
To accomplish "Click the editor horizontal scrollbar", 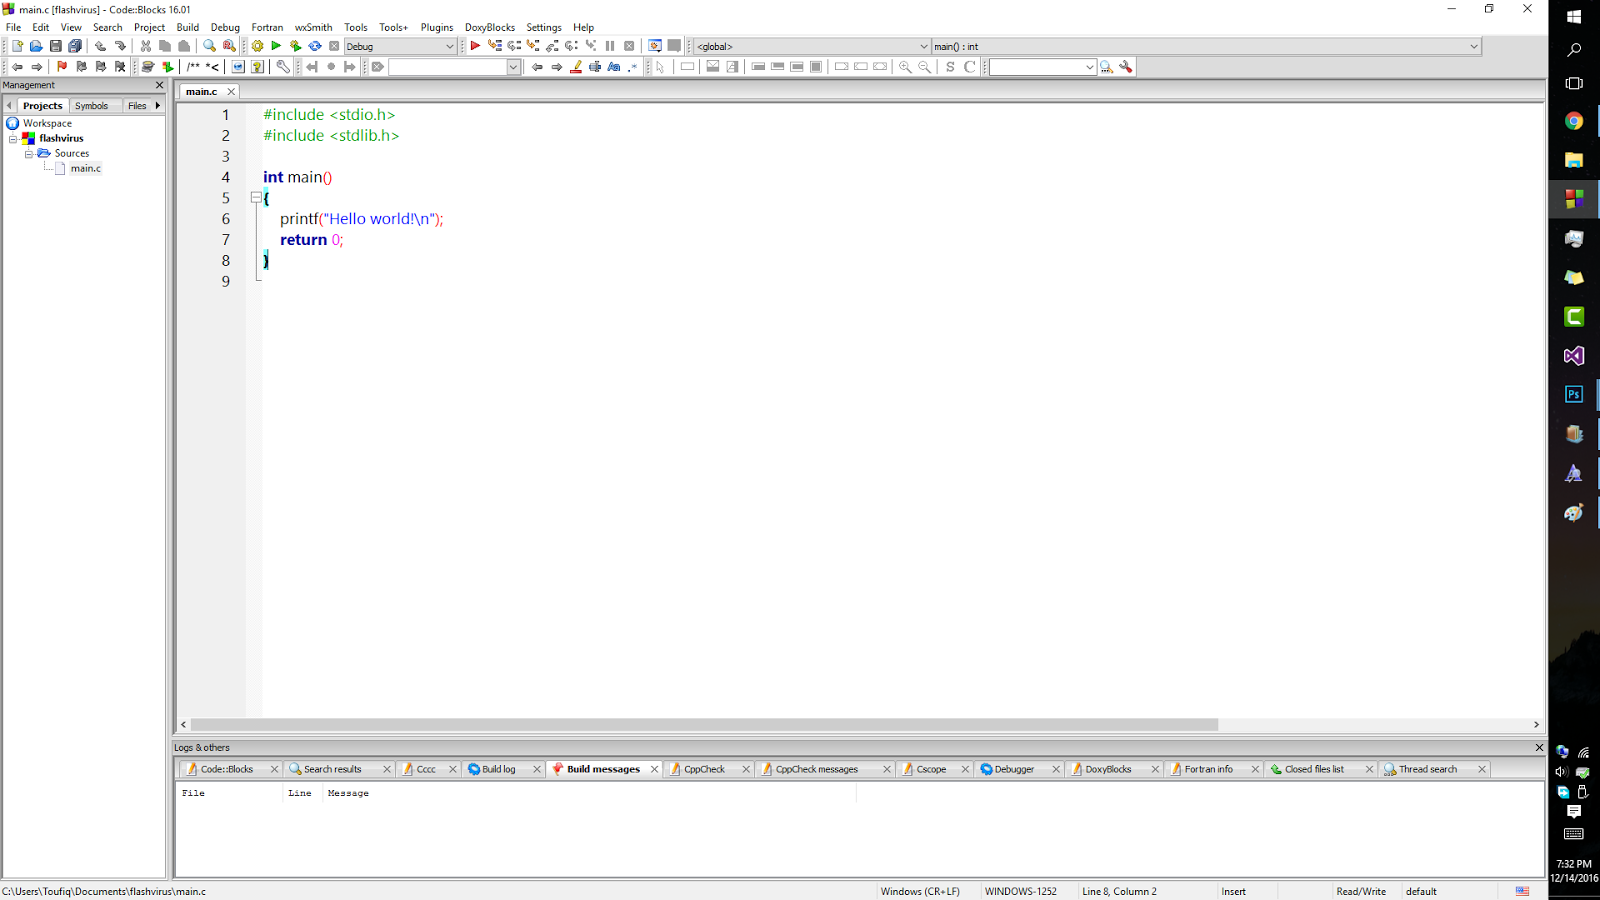I will tap(704, 724).
